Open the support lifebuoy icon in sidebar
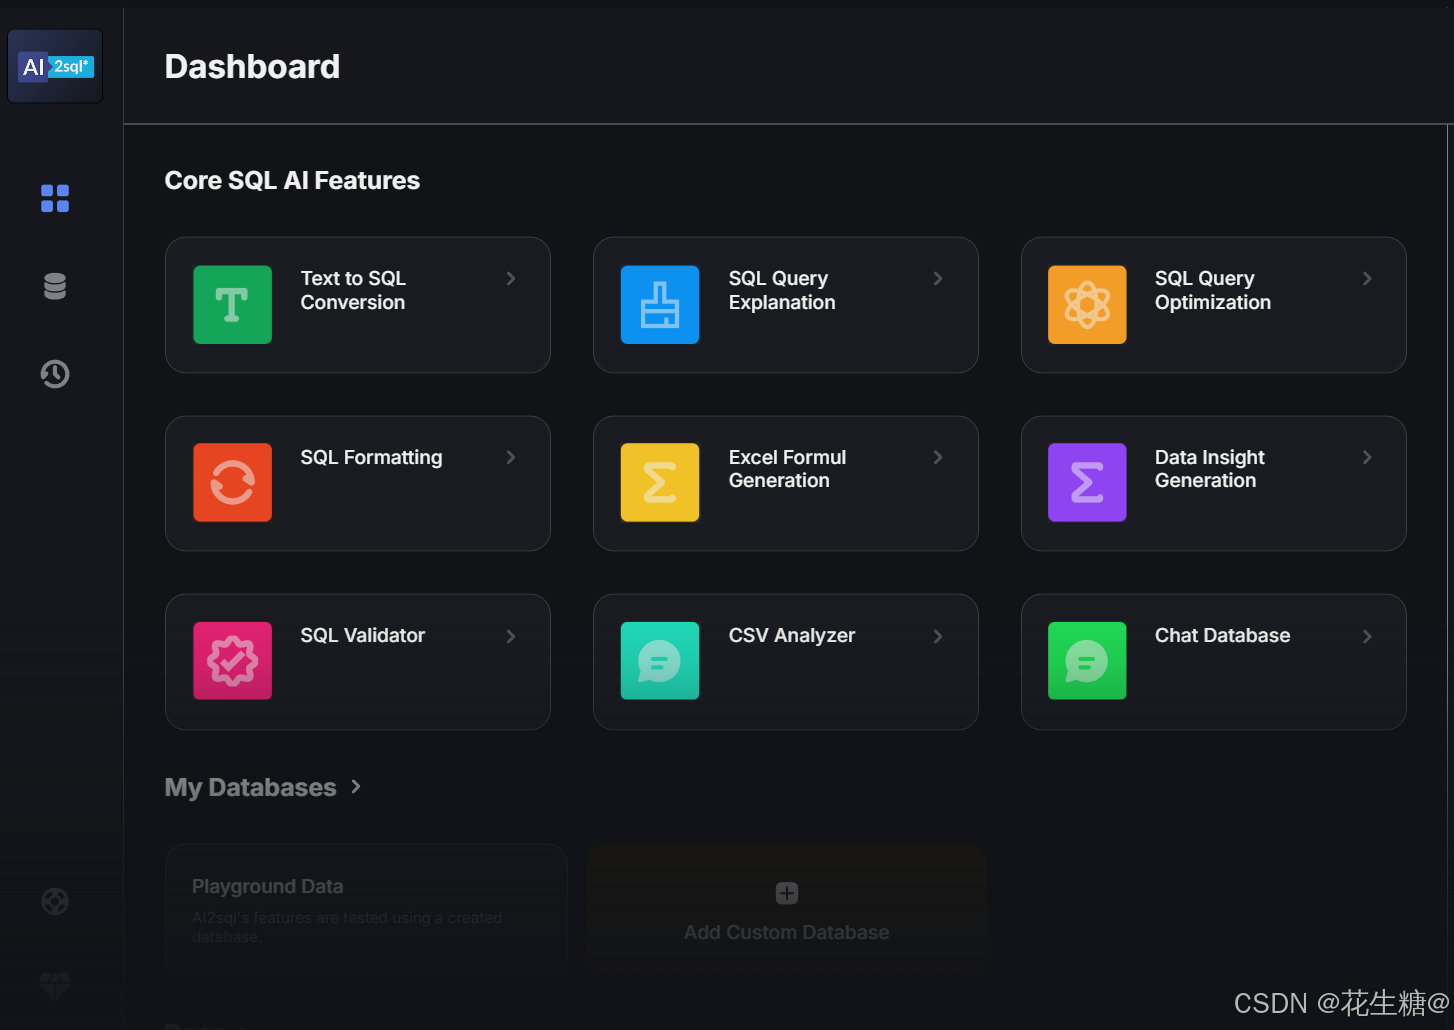The width and height of the screenshot is (1454, 1030). [55, 901]
